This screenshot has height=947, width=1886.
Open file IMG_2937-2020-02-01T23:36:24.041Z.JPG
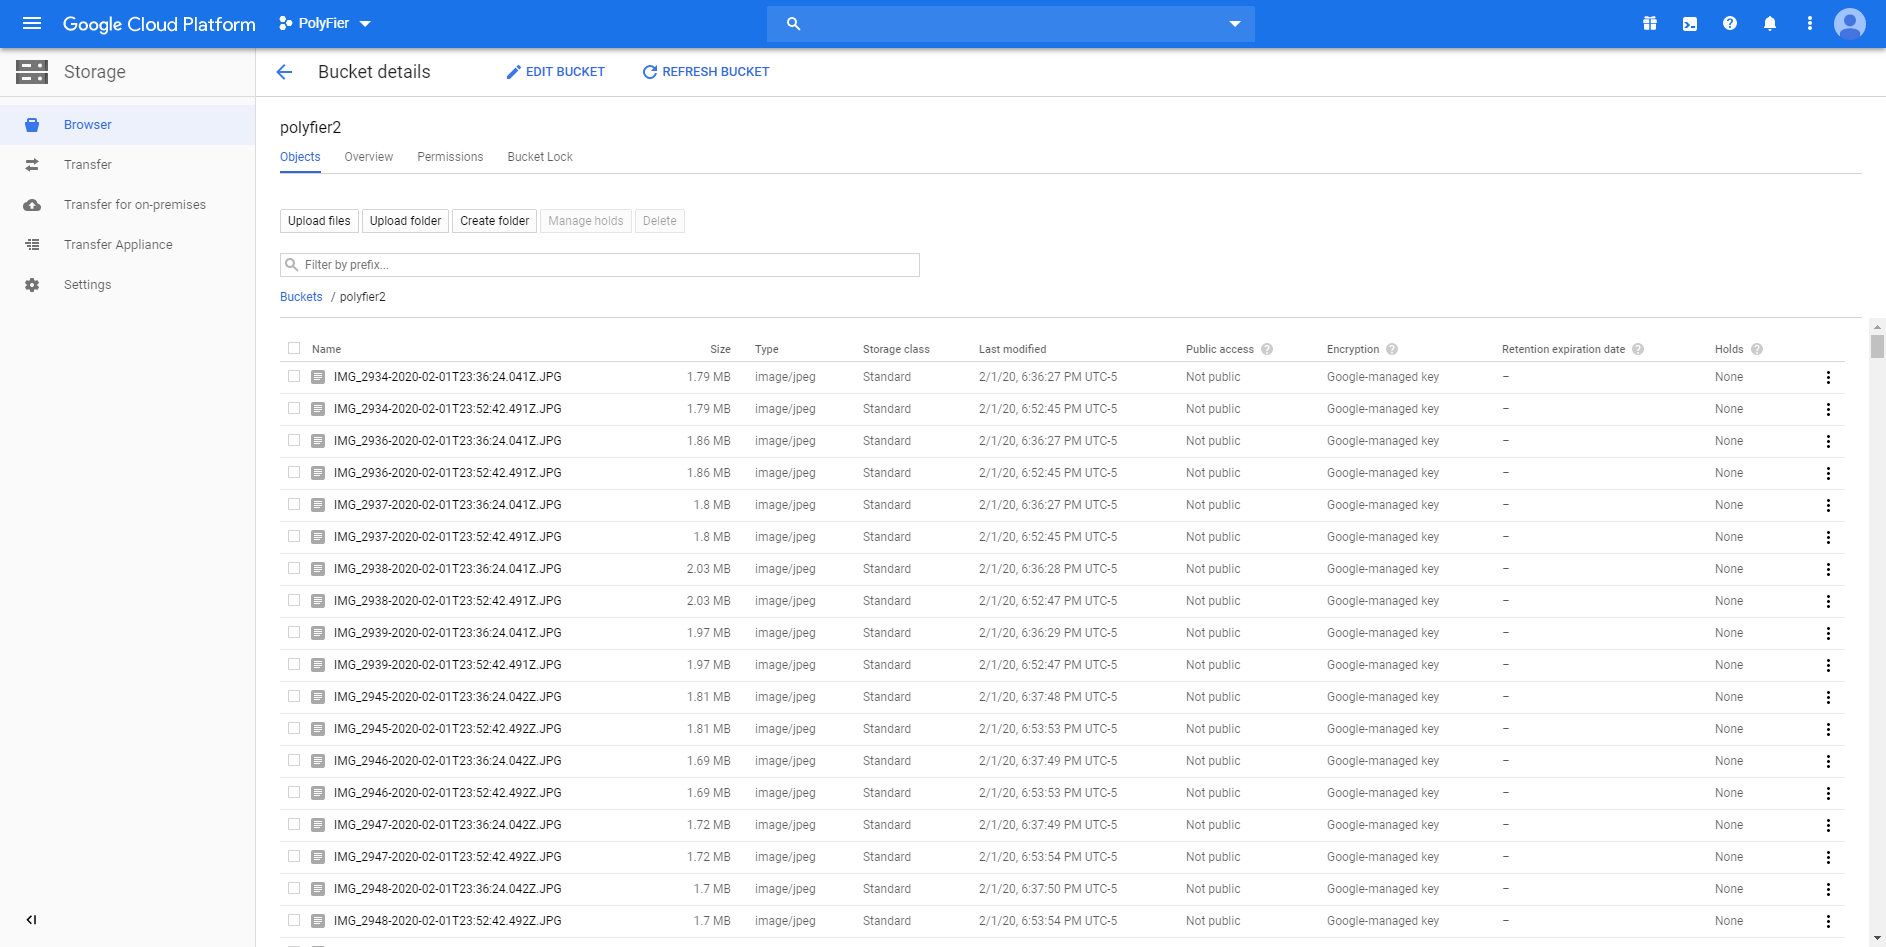pyautogui.click(x=447, y=505)
